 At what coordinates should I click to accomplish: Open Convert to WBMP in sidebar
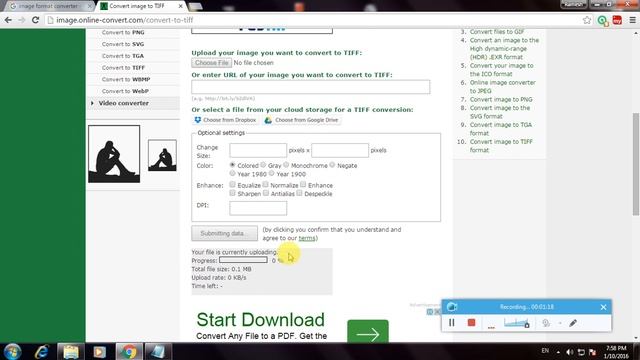126,80
